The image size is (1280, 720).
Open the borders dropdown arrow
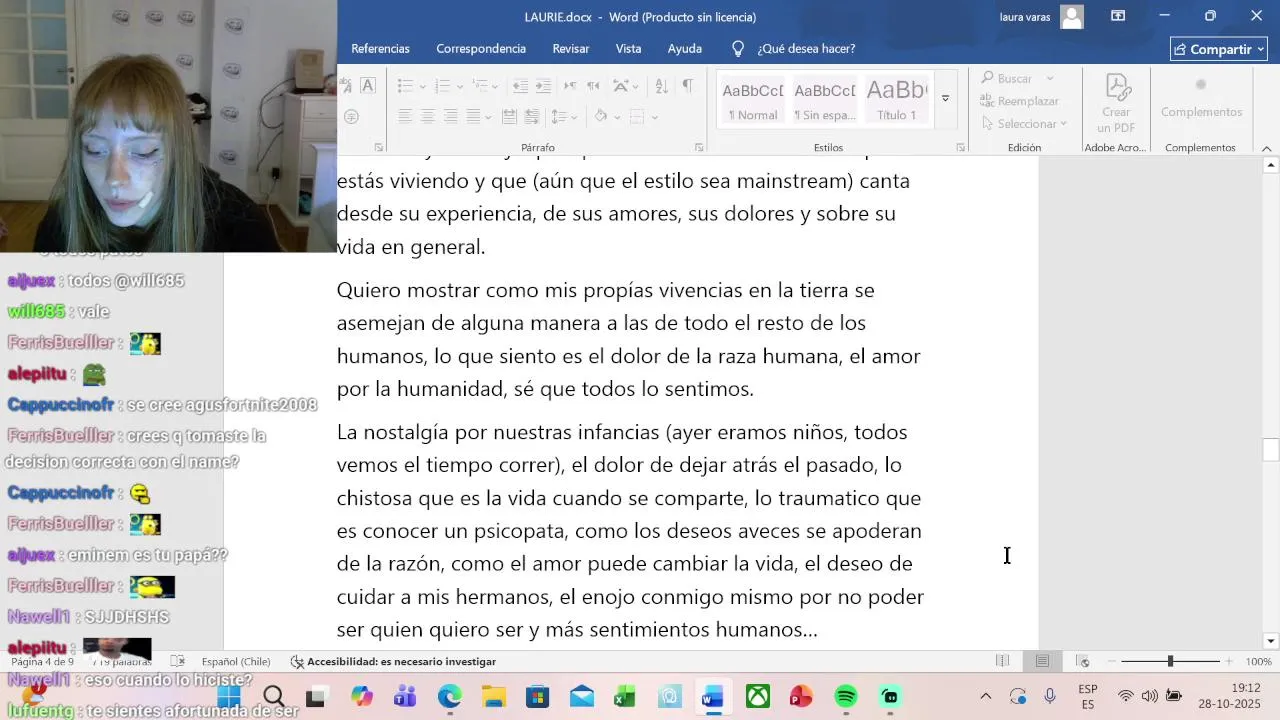(654, 117)
